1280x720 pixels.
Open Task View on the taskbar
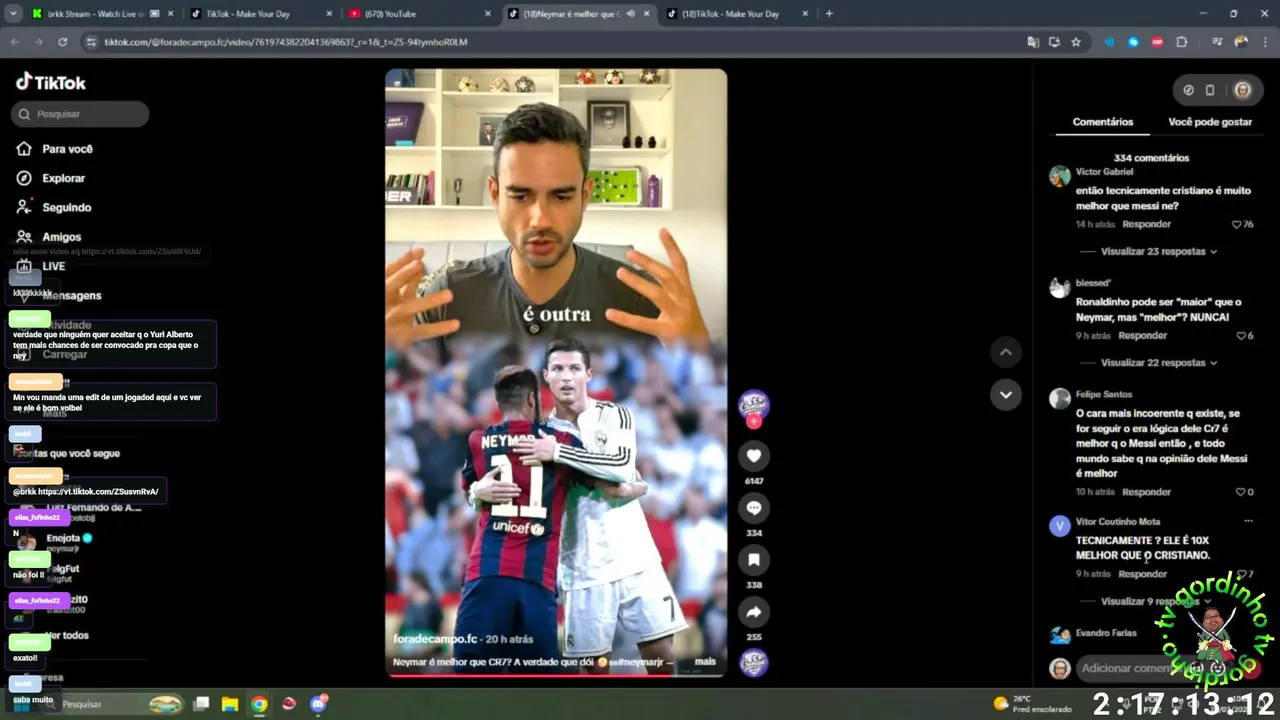pos(201,704)
